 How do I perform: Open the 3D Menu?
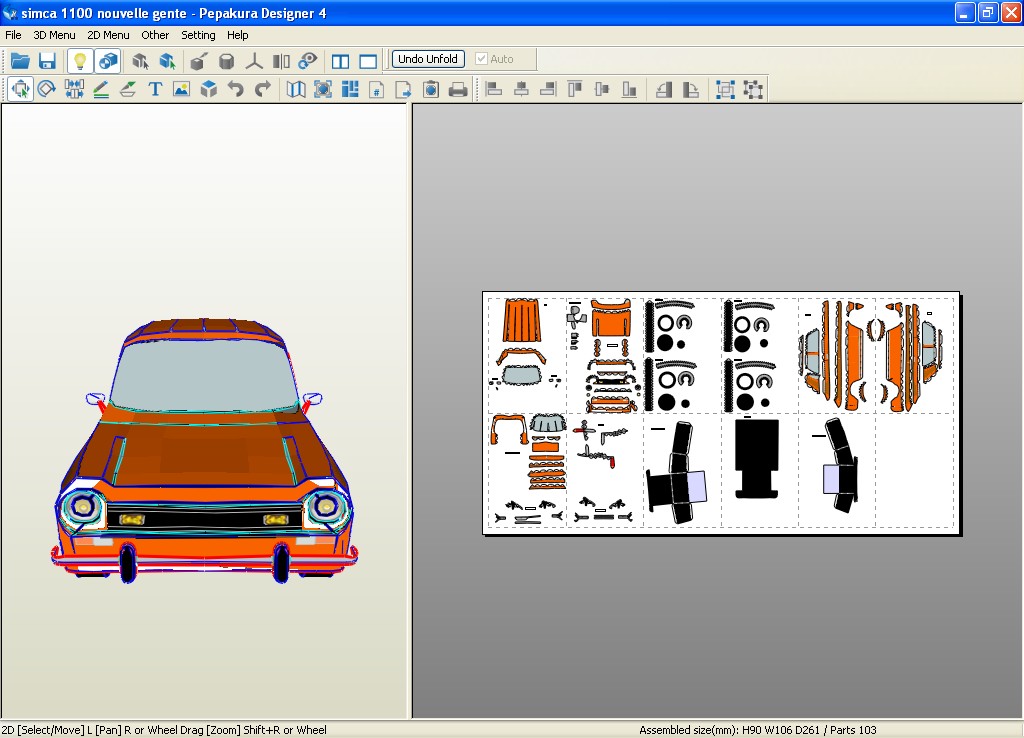[x=54, y=35]
